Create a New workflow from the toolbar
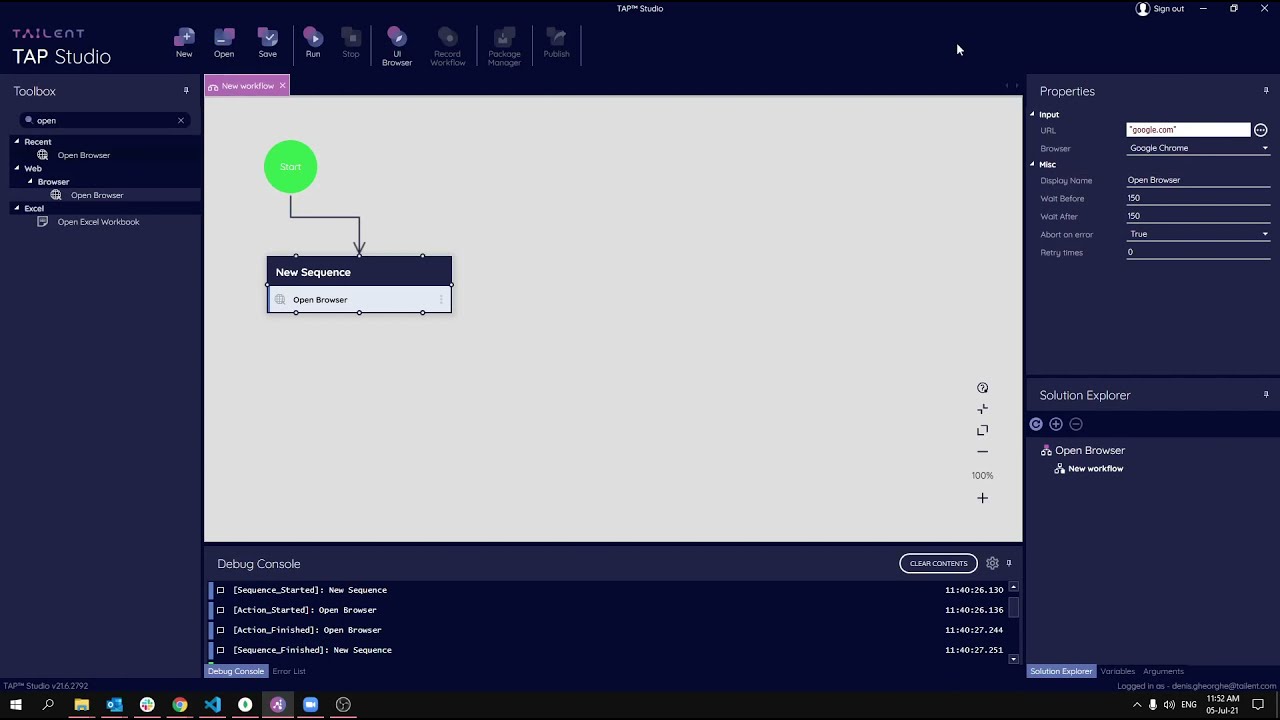This screenshot has width=1280, height=720. tap(184, 44)
